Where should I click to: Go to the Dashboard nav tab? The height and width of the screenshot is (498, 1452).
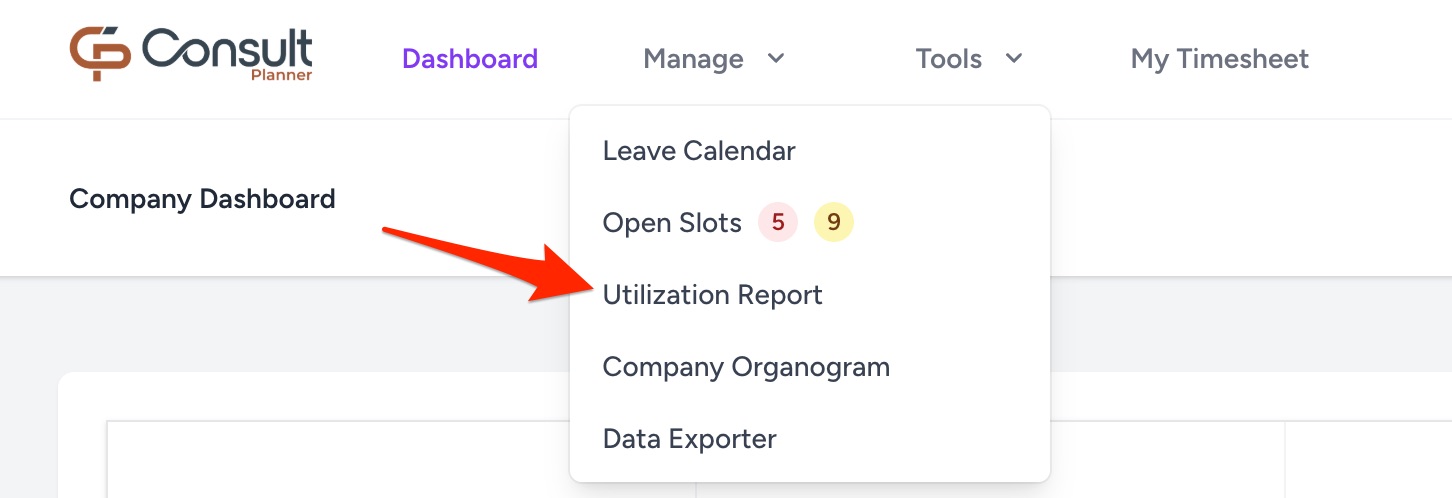(x=470, y=59)
